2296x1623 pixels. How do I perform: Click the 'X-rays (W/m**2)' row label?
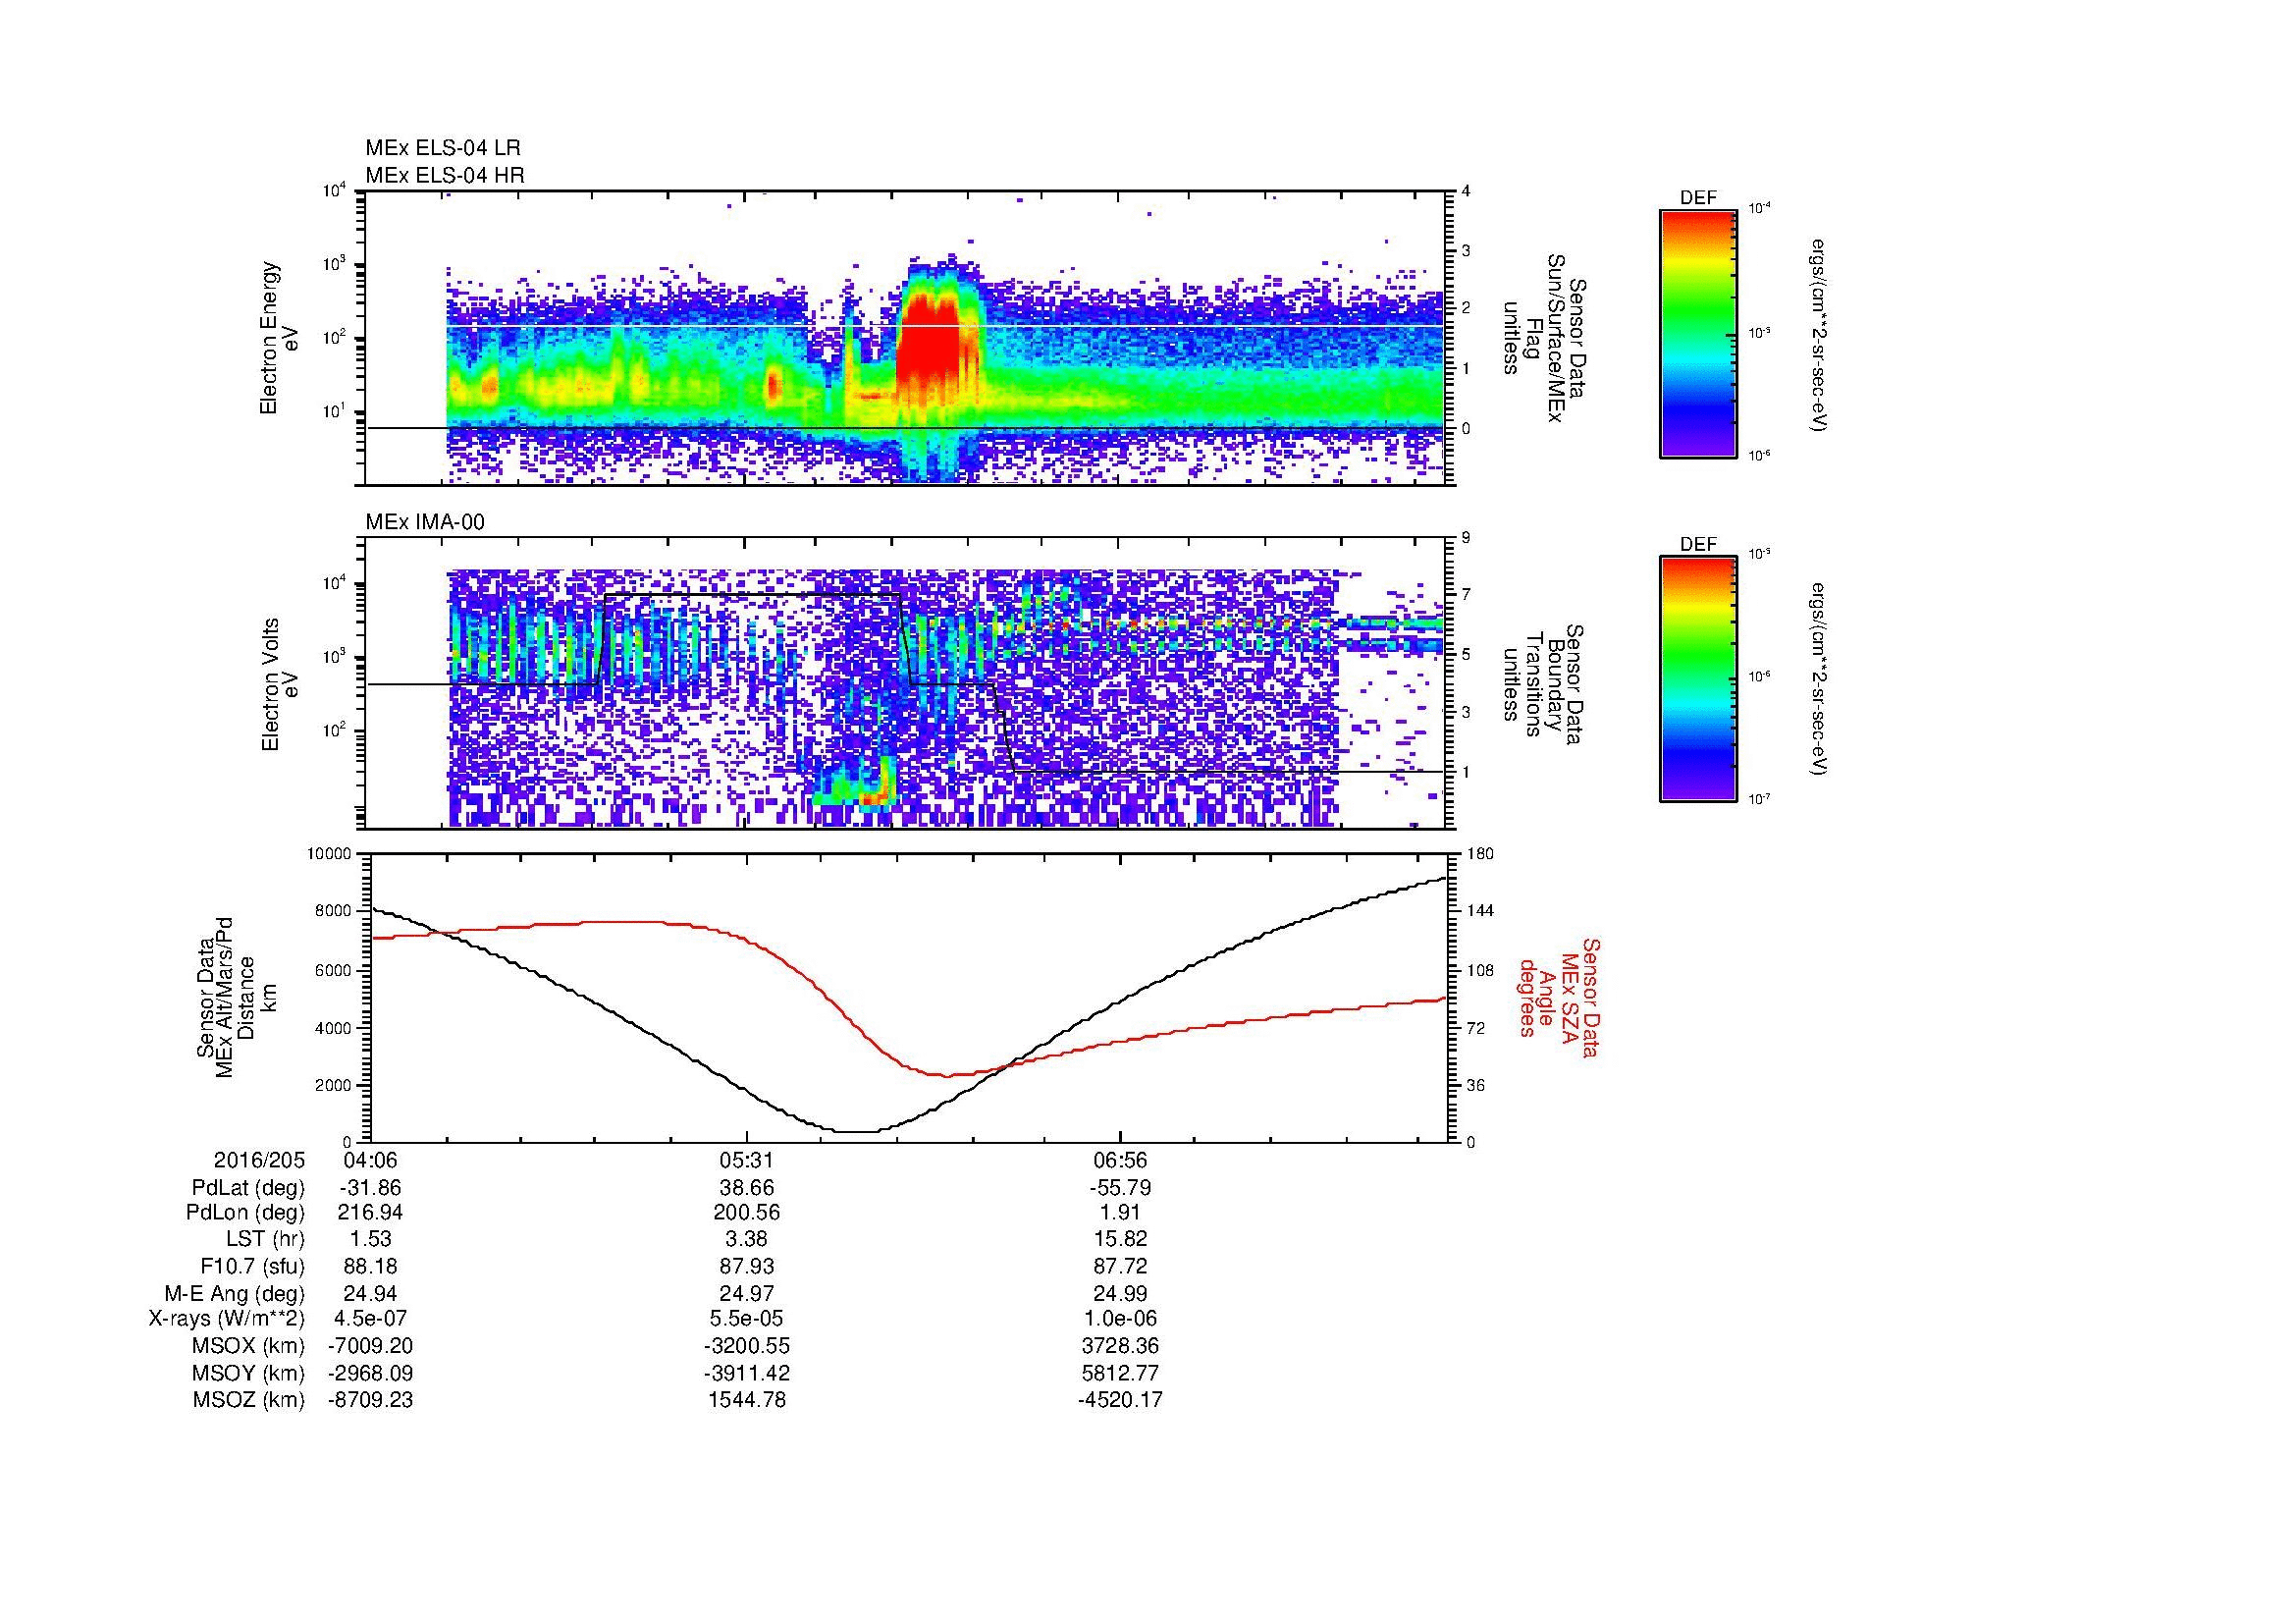click(226, 1319)
